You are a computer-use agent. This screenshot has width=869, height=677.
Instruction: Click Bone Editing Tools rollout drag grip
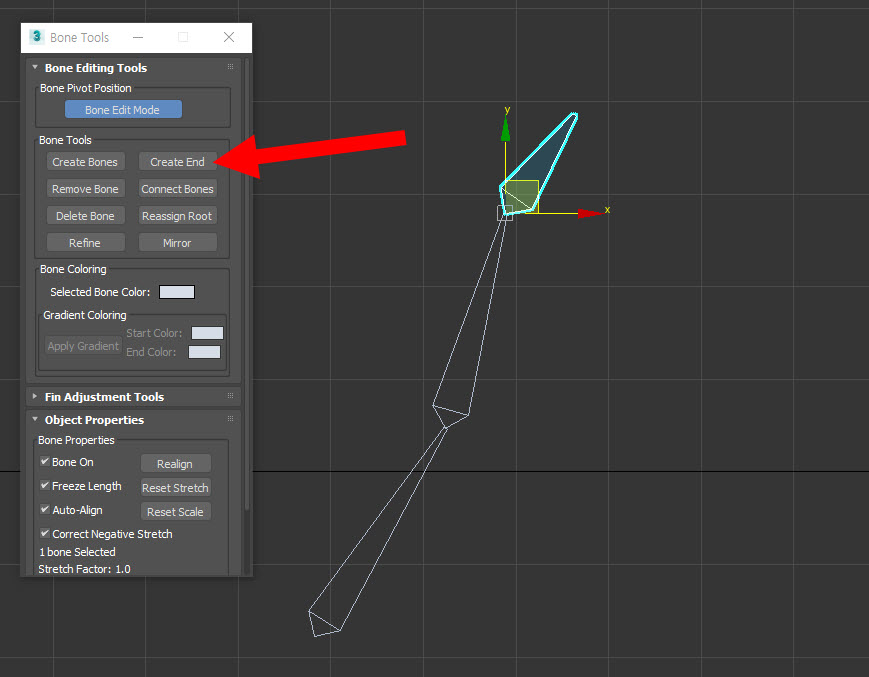[230, 66]
